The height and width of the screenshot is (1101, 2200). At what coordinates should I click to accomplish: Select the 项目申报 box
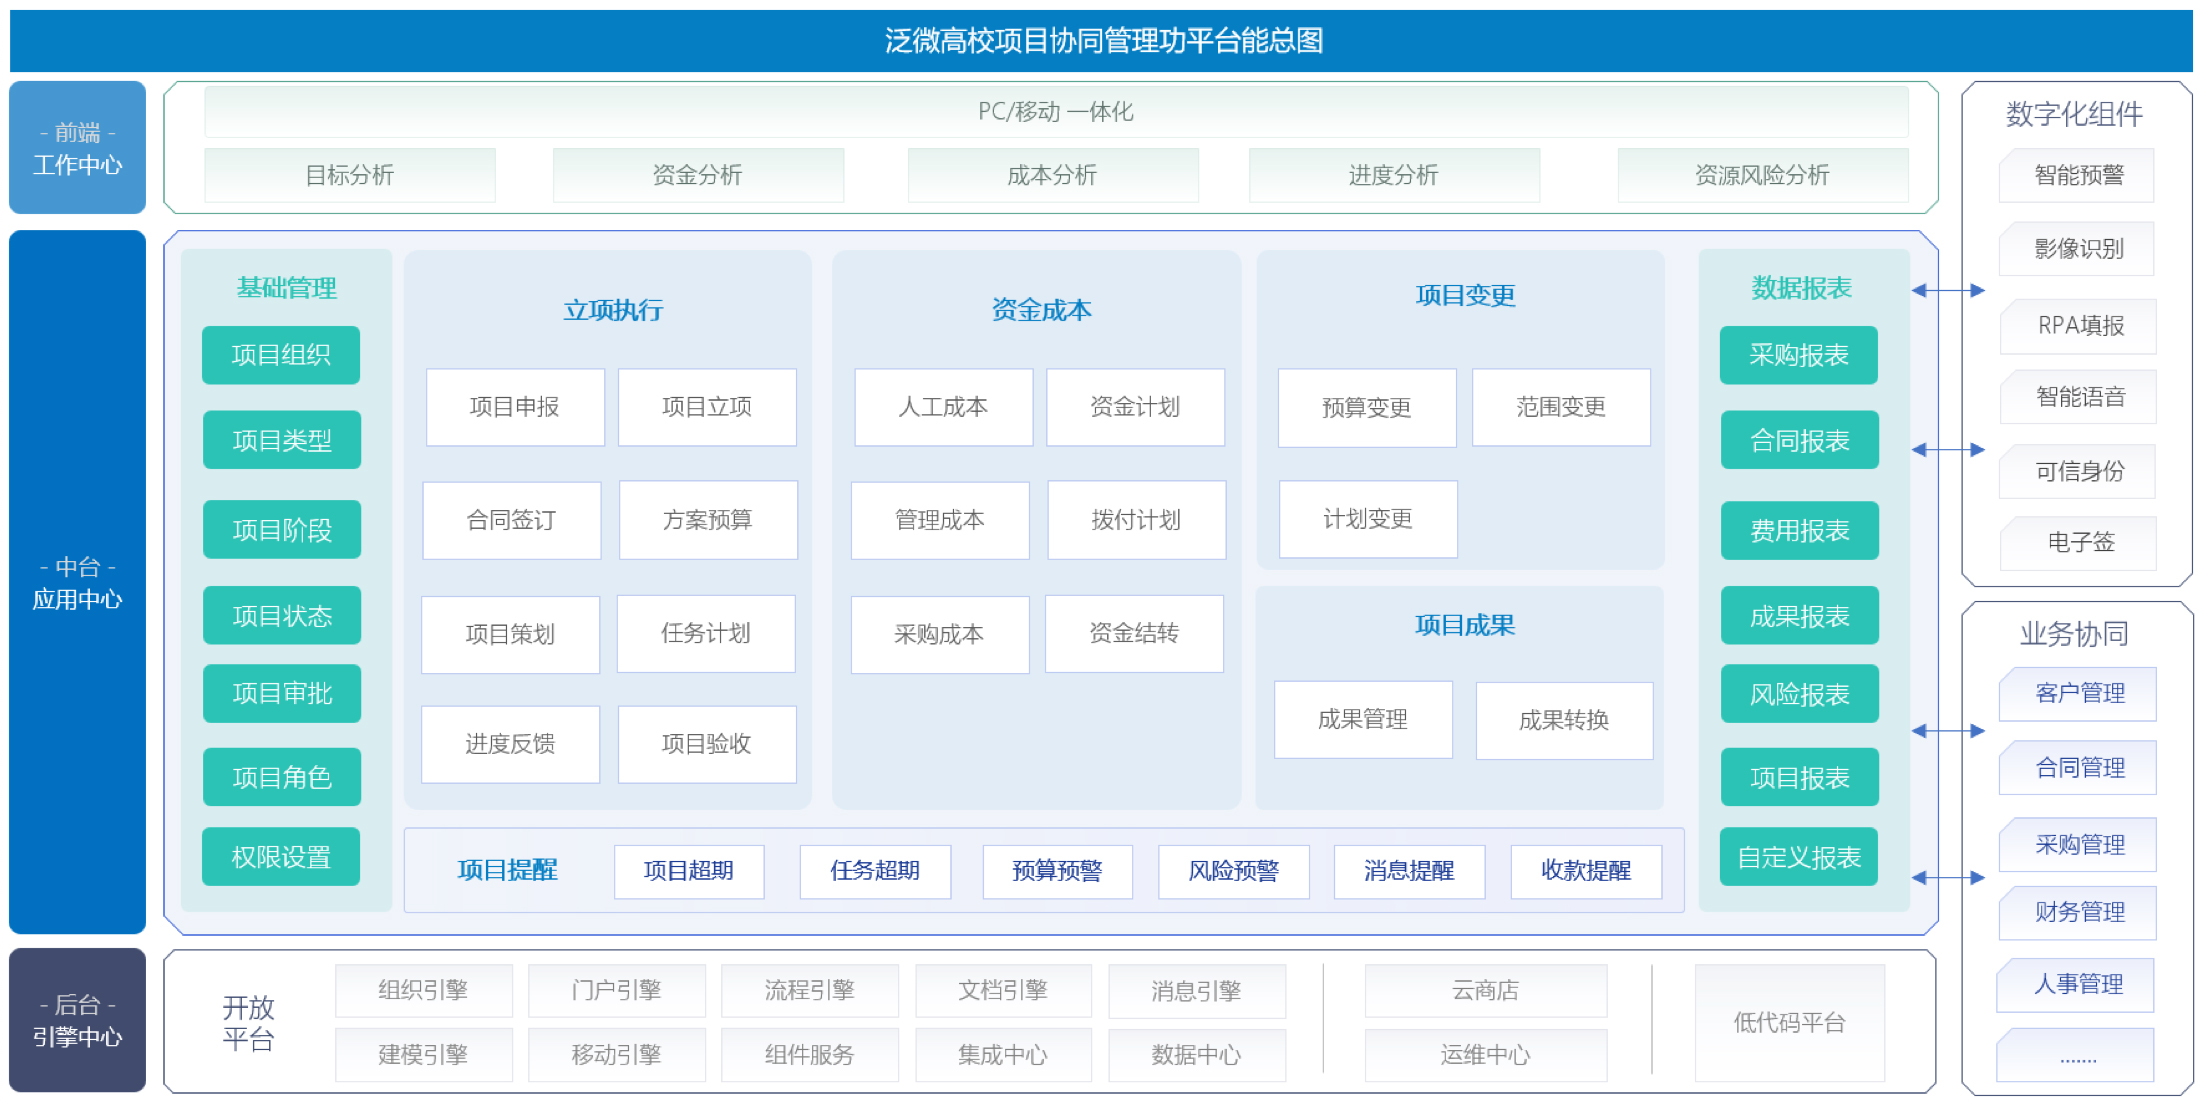pyautogui.click(x=514, y=407)
